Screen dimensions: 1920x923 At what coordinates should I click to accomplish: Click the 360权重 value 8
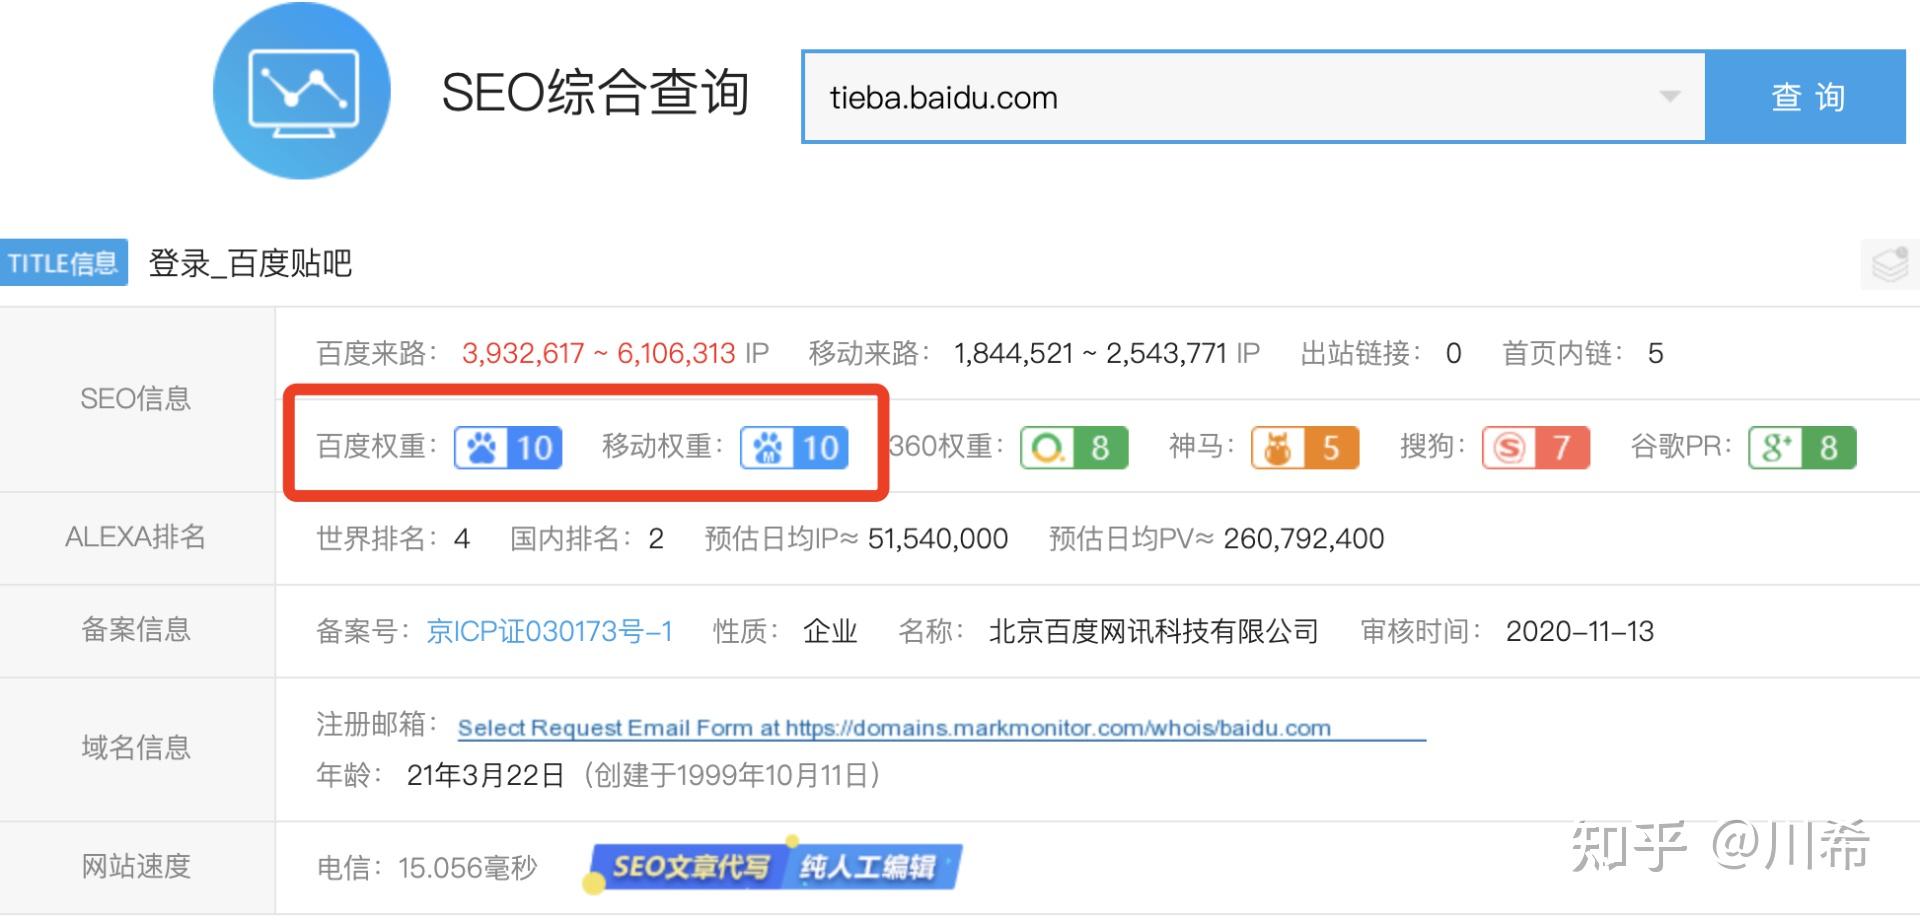pyautogui.click(x=1100, y=448)
